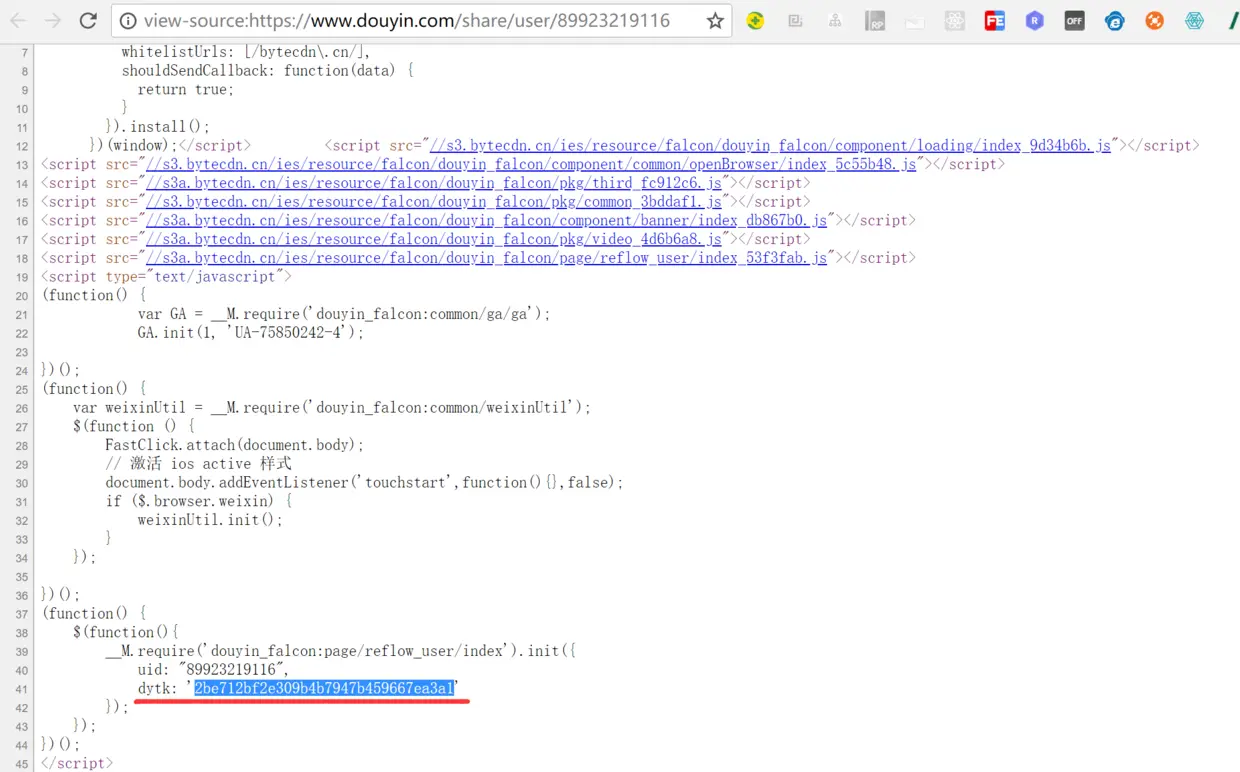The height and width of the screenshot is (772, 1240).
Task: Focus the address bar with the douyin URL
Action: (423, 21)
